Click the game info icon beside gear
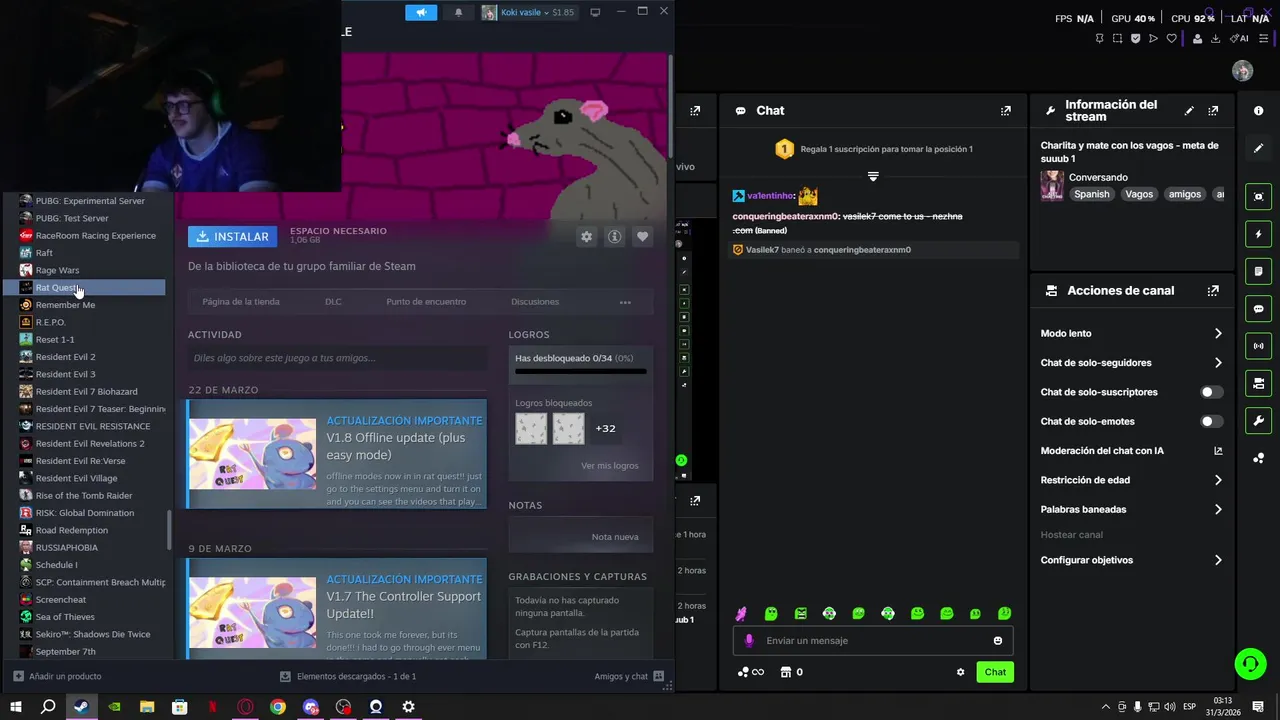The height and width of the screenshot is (720, 1280). tap(615, 236)
